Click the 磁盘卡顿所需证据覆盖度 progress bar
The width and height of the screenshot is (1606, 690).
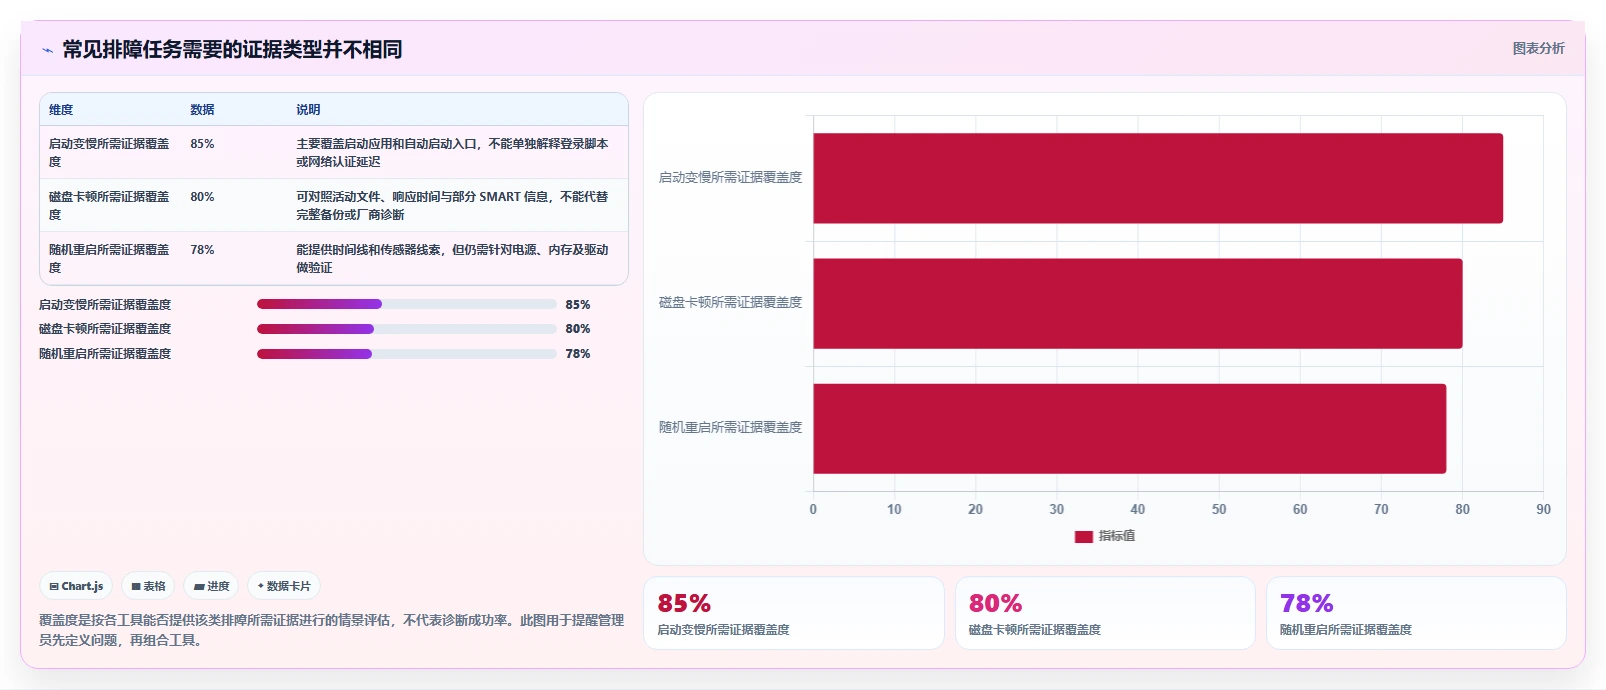(406, 329)
